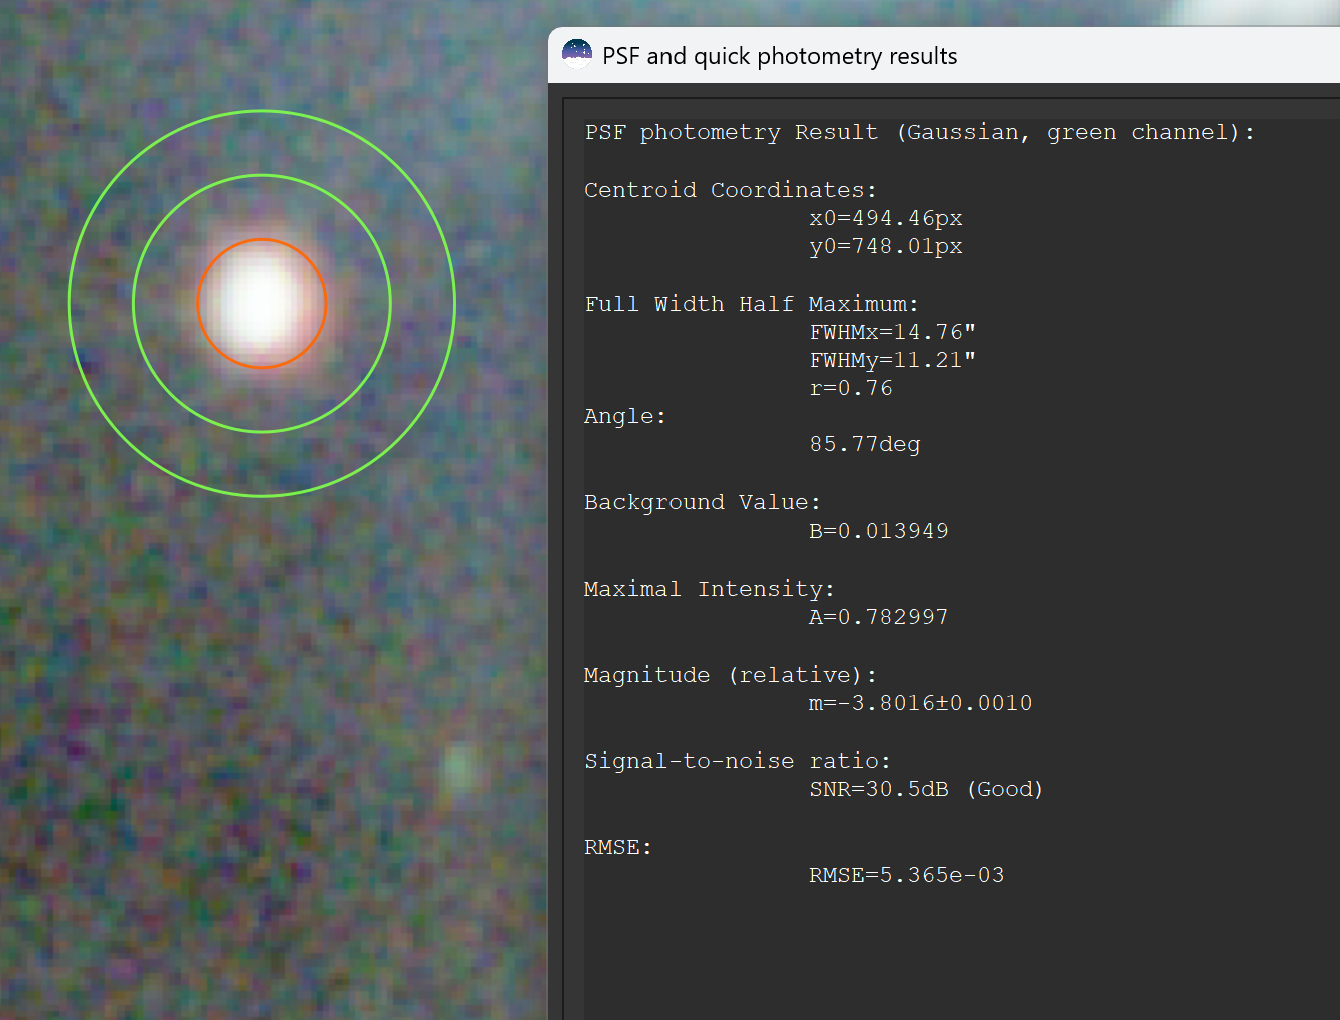Image resolution: width=1340 pixels, height=1020 pixels.
Task: Click the A=0.782997 intensity value
Action: (x=878, y=617)
